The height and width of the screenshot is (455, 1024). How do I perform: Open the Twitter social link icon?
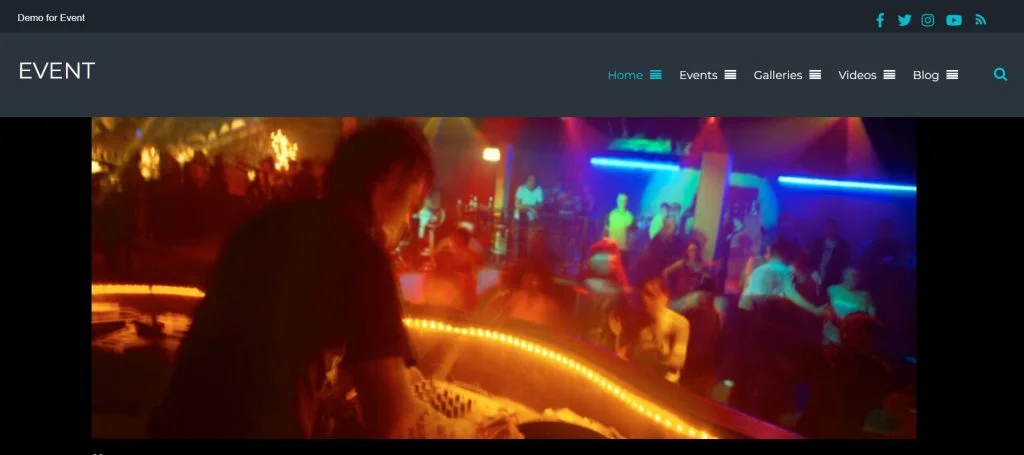[x=904, y=20]
